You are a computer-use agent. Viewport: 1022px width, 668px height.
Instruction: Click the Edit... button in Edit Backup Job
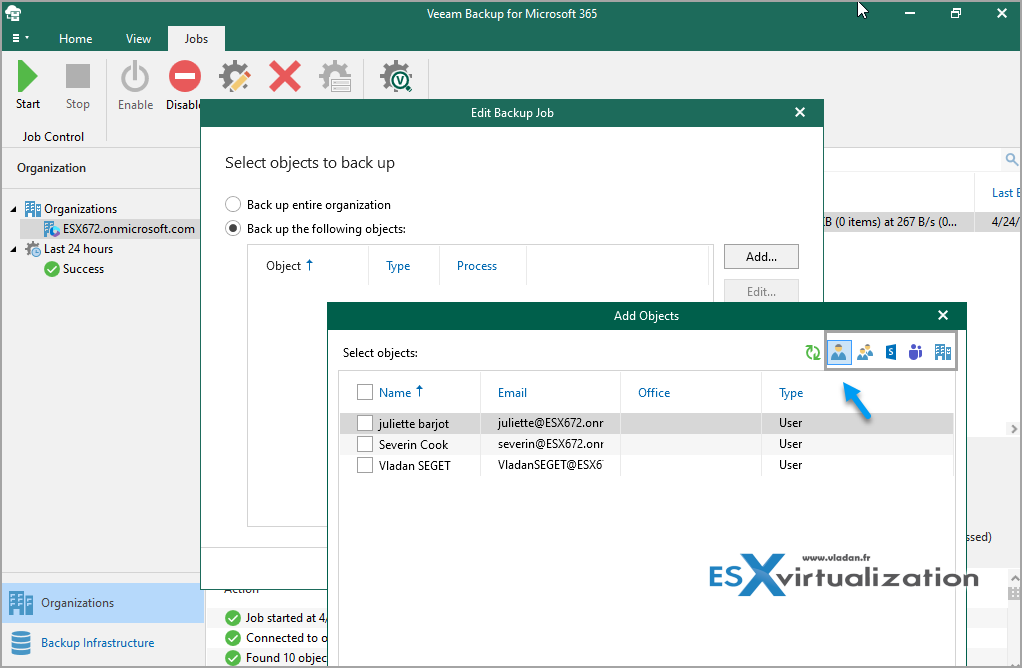point(761,291)
